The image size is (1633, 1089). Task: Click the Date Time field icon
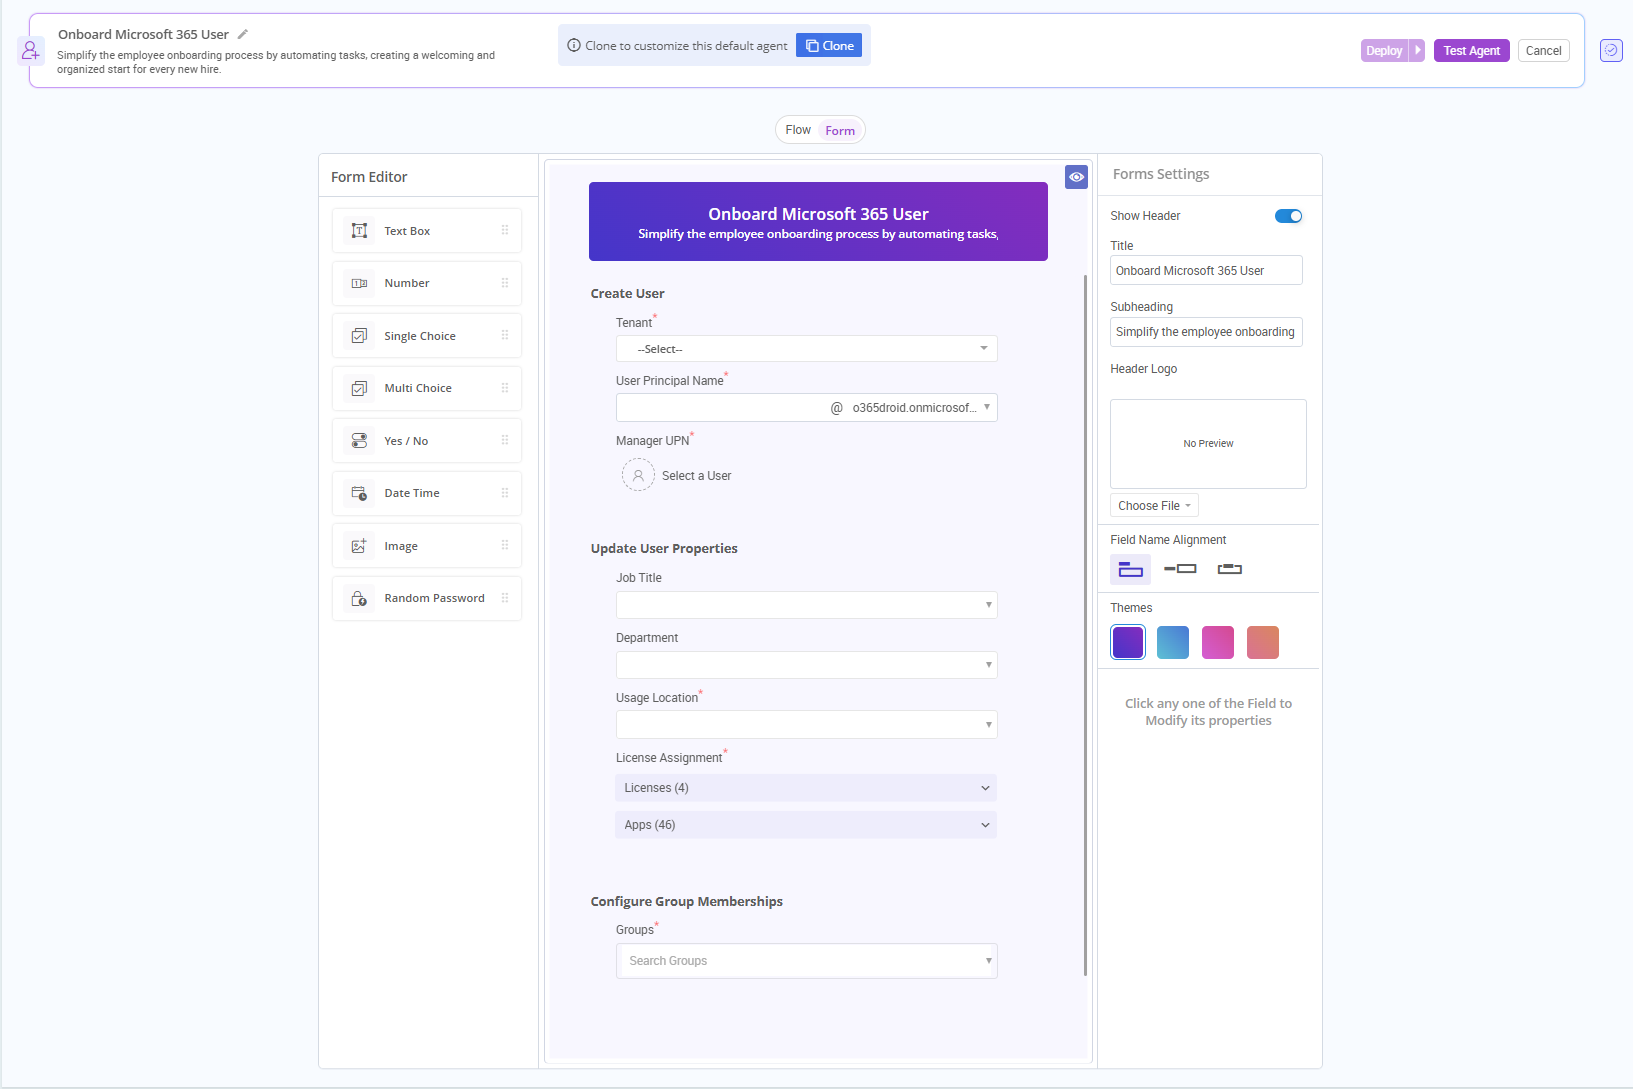(359, 493)
